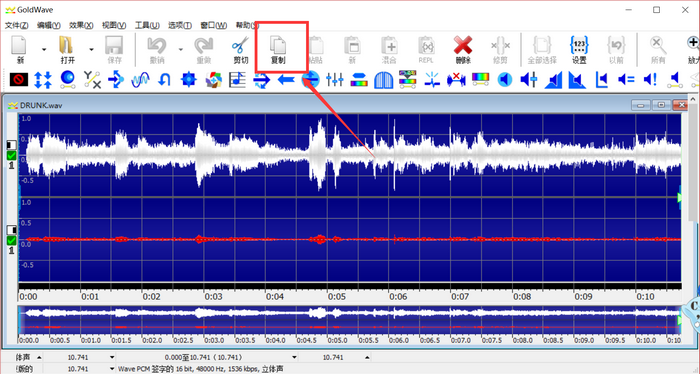This screenshot has height=374, width=700.
Task: Click the reverse left-arrow effect icon
Action: (286, 80)
